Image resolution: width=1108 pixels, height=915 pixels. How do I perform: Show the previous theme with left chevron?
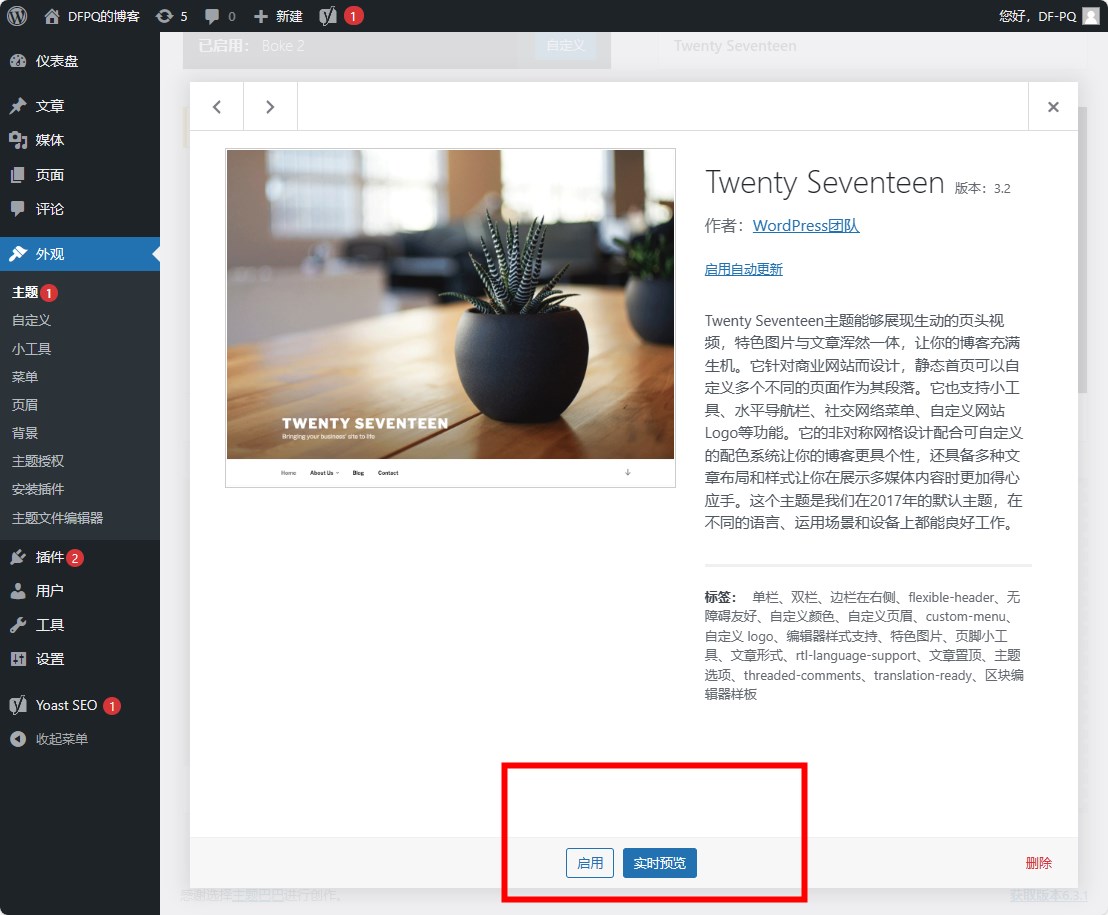pos(217,107)
